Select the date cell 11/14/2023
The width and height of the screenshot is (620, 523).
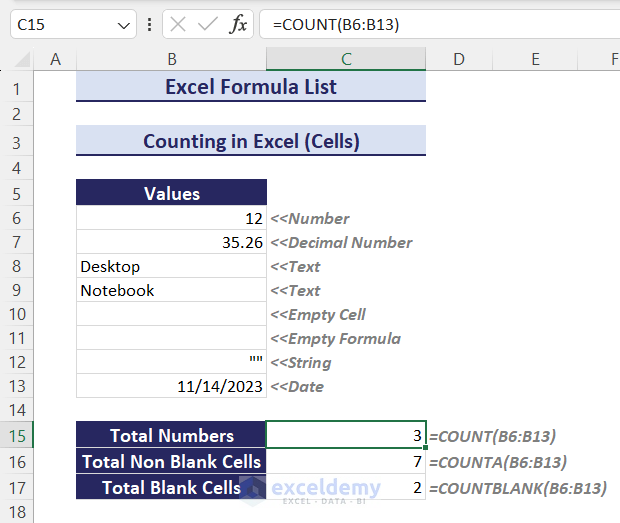171,386
